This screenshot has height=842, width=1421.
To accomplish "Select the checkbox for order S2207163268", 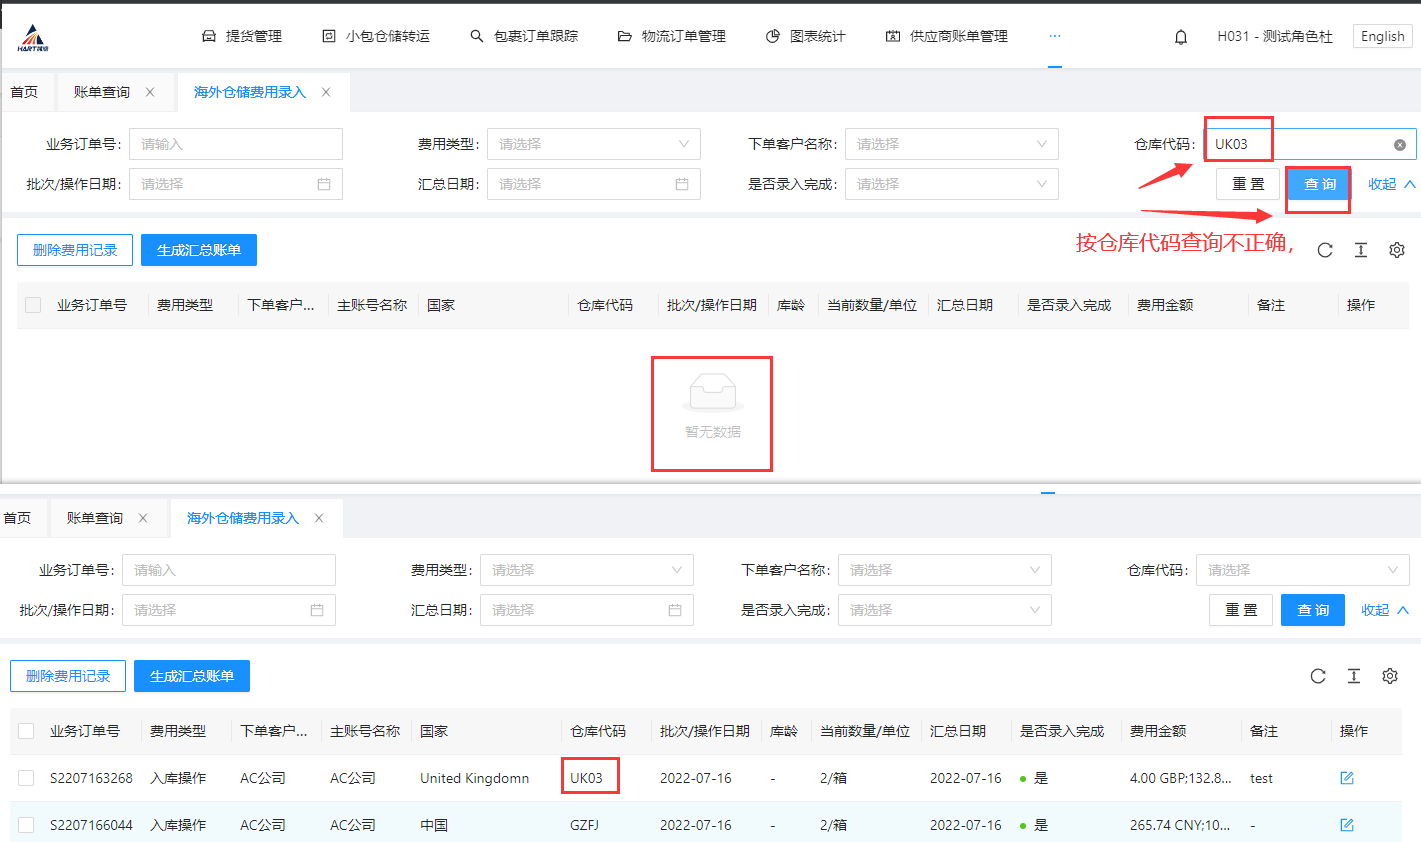I will point(27,778).
